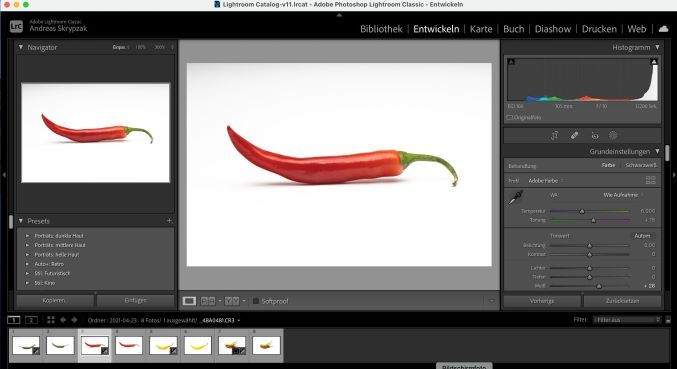The width and height of the screenshot is (677, 369).
Task: Switch to the Bibliothek module
Action: (381, 29)
